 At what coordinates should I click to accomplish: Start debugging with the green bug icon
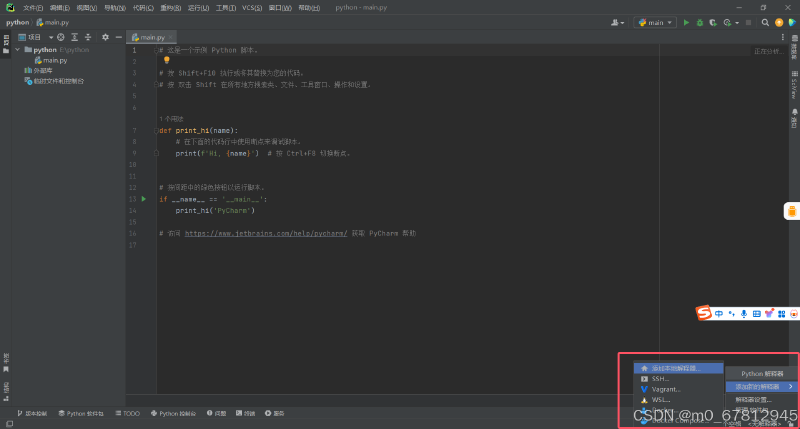700,22
